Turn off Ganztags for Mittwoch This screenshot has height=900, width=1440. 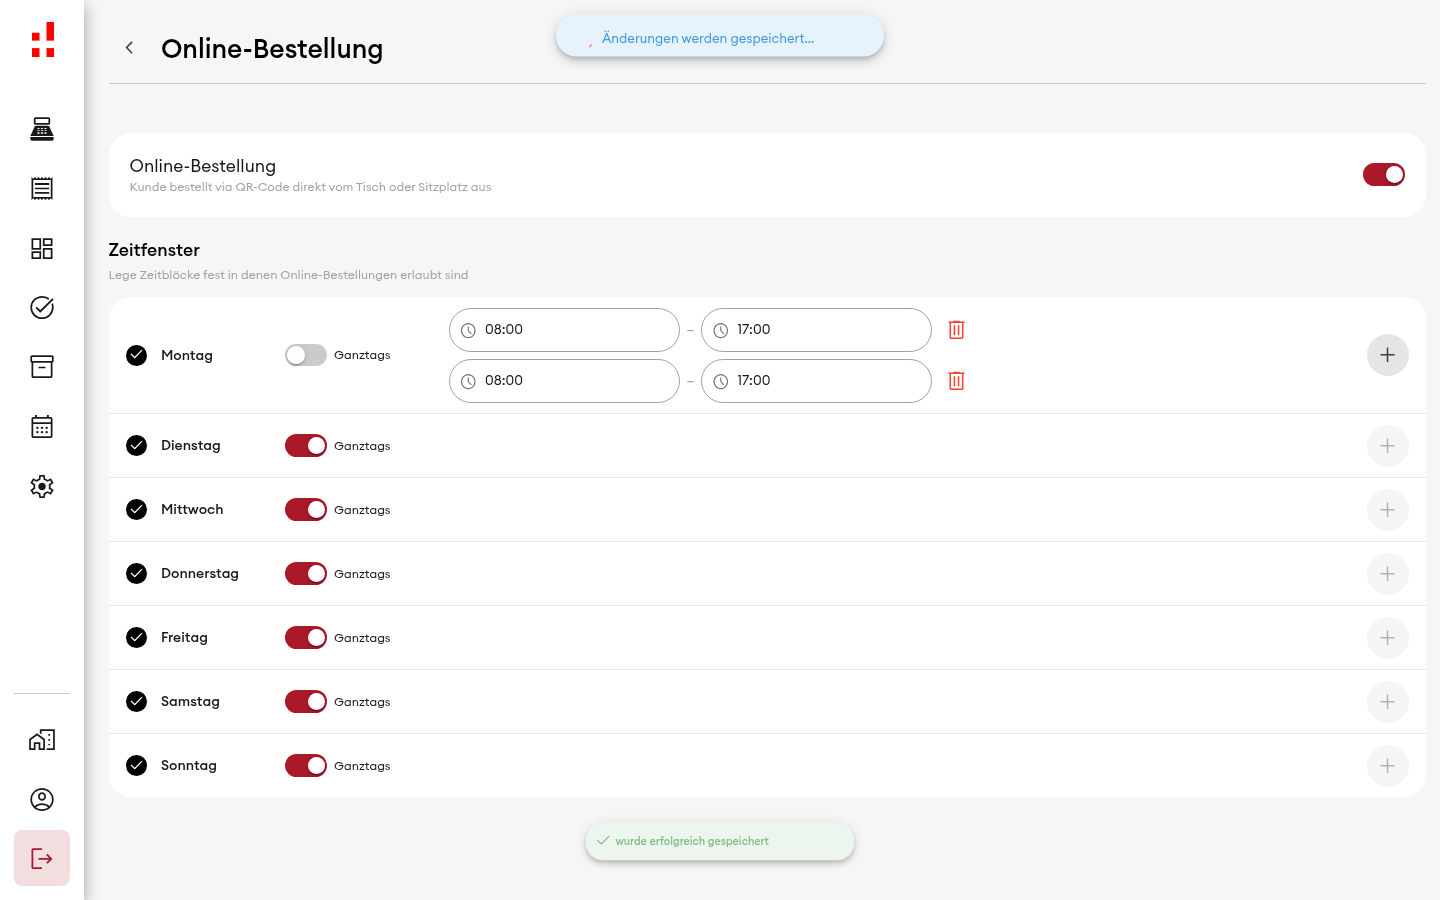[x=306, y=510]
